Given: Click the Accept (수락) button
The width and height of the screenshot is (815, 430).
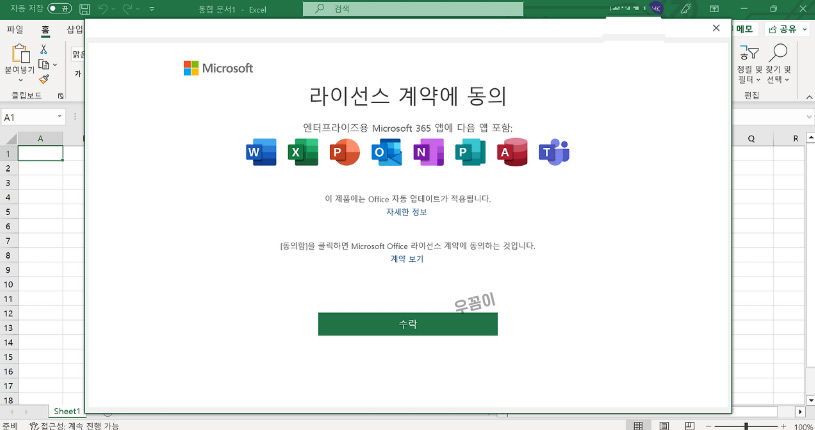Looking at the screenshot, I should (408, 324).
